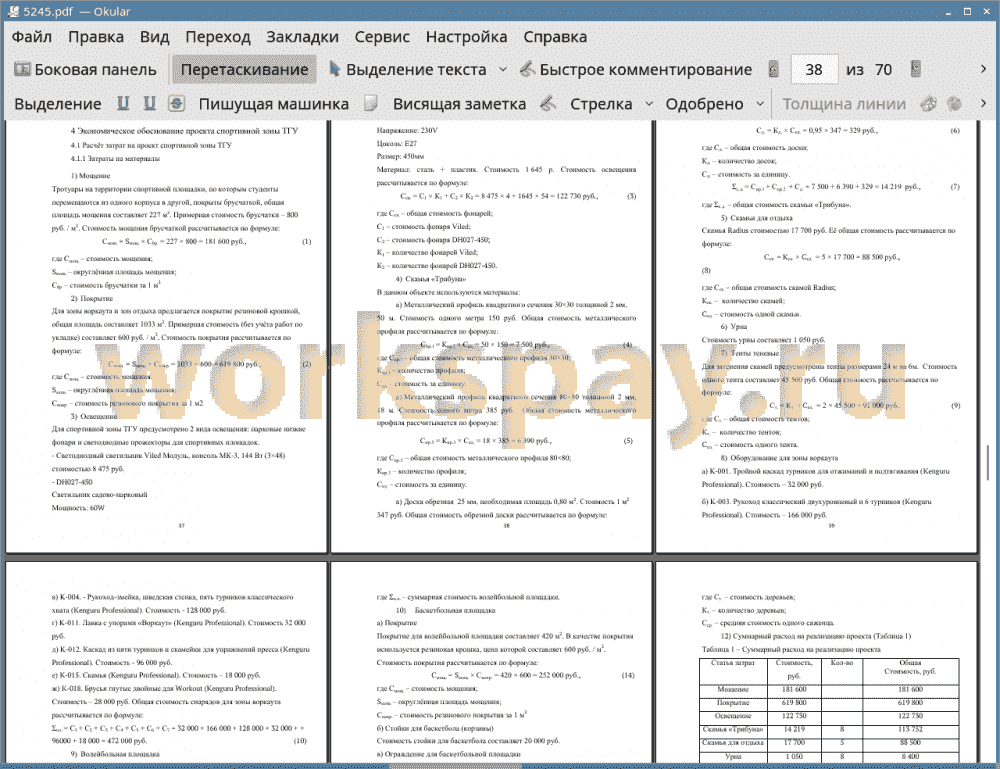
Task: Expand the Выделение текста tool dropdown arrow
Action: pos(503,70)
